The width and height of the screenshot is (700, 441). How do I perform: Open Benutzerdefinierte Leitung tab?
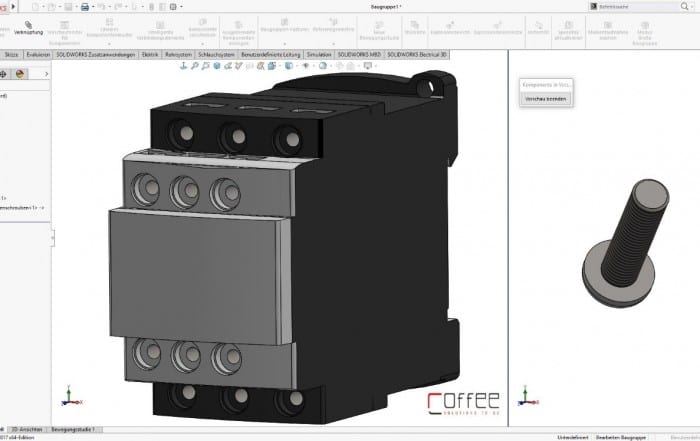[x=271, y=54]
